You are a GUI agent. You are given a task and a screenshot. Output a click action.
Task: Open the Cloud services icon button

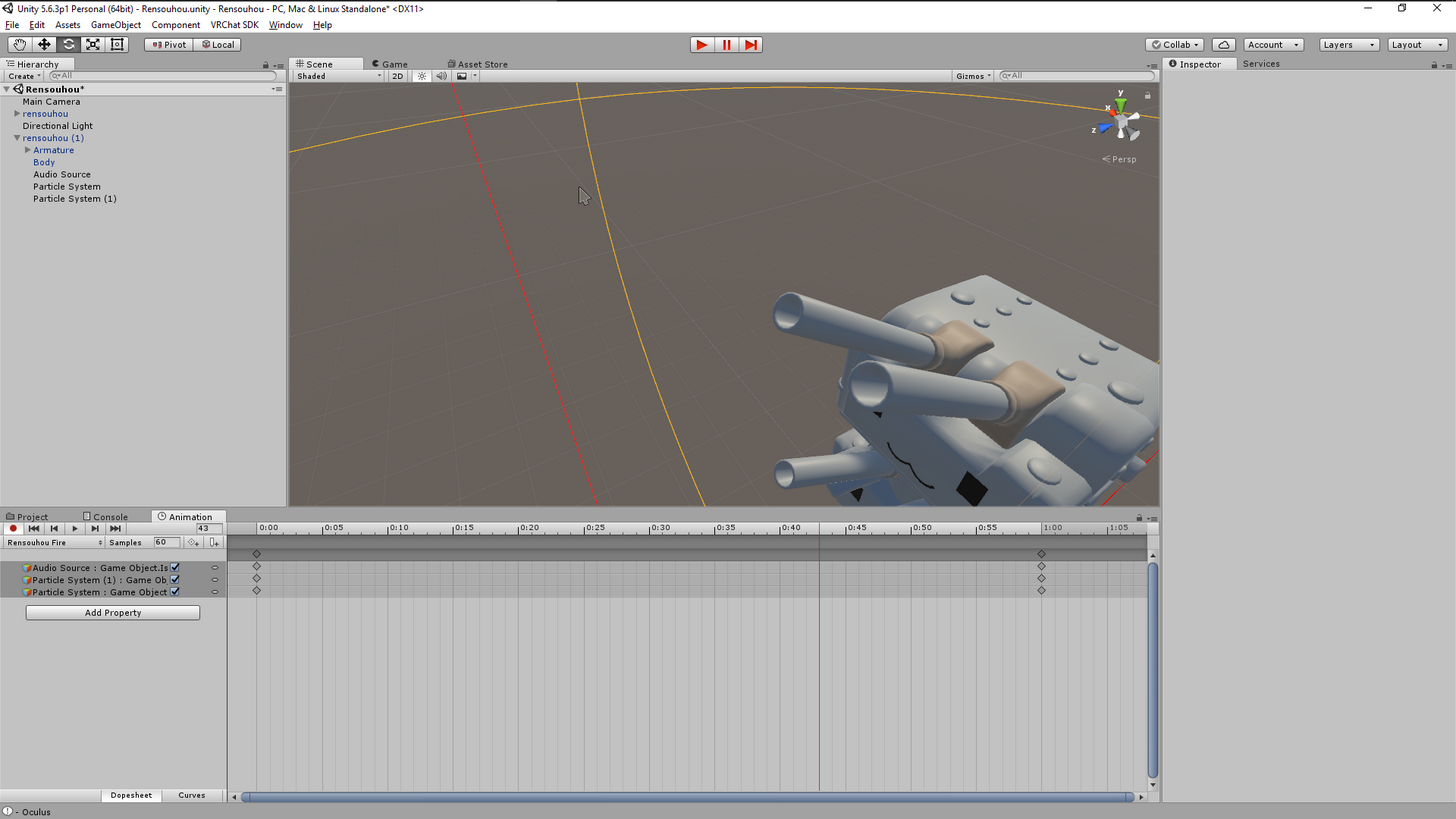pyautogui.click(x=1223, y=44)
